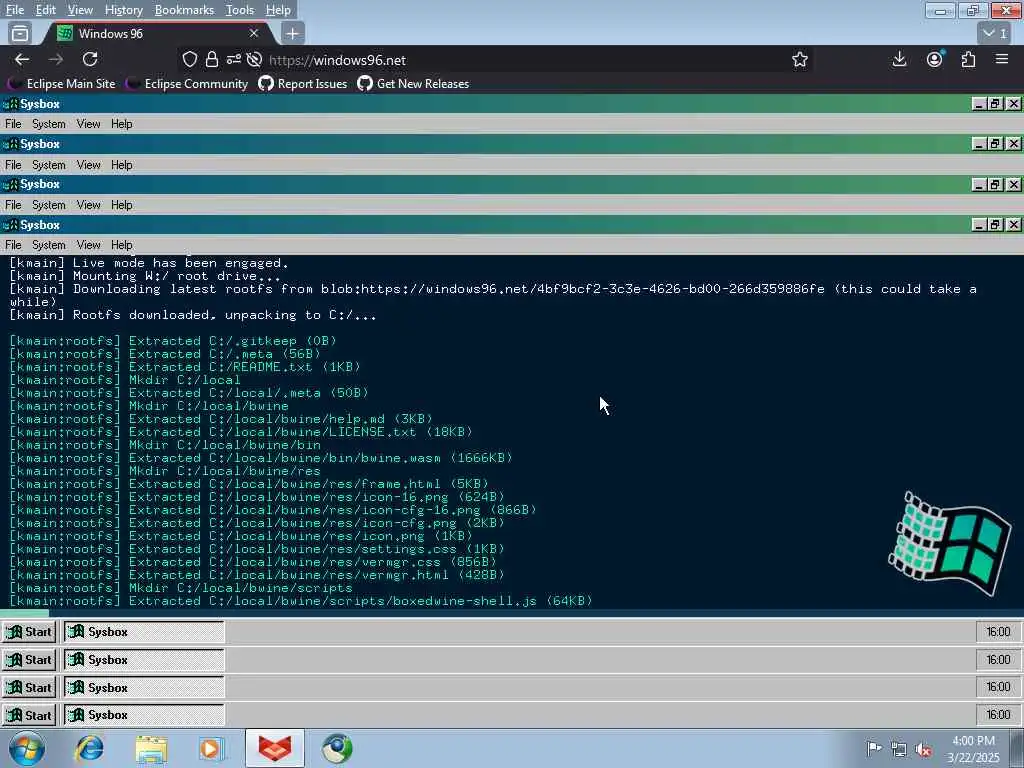Open the Firefox hamburger application menu
The width and height of the screenshot is (1024, 768).
[1002, 59]
